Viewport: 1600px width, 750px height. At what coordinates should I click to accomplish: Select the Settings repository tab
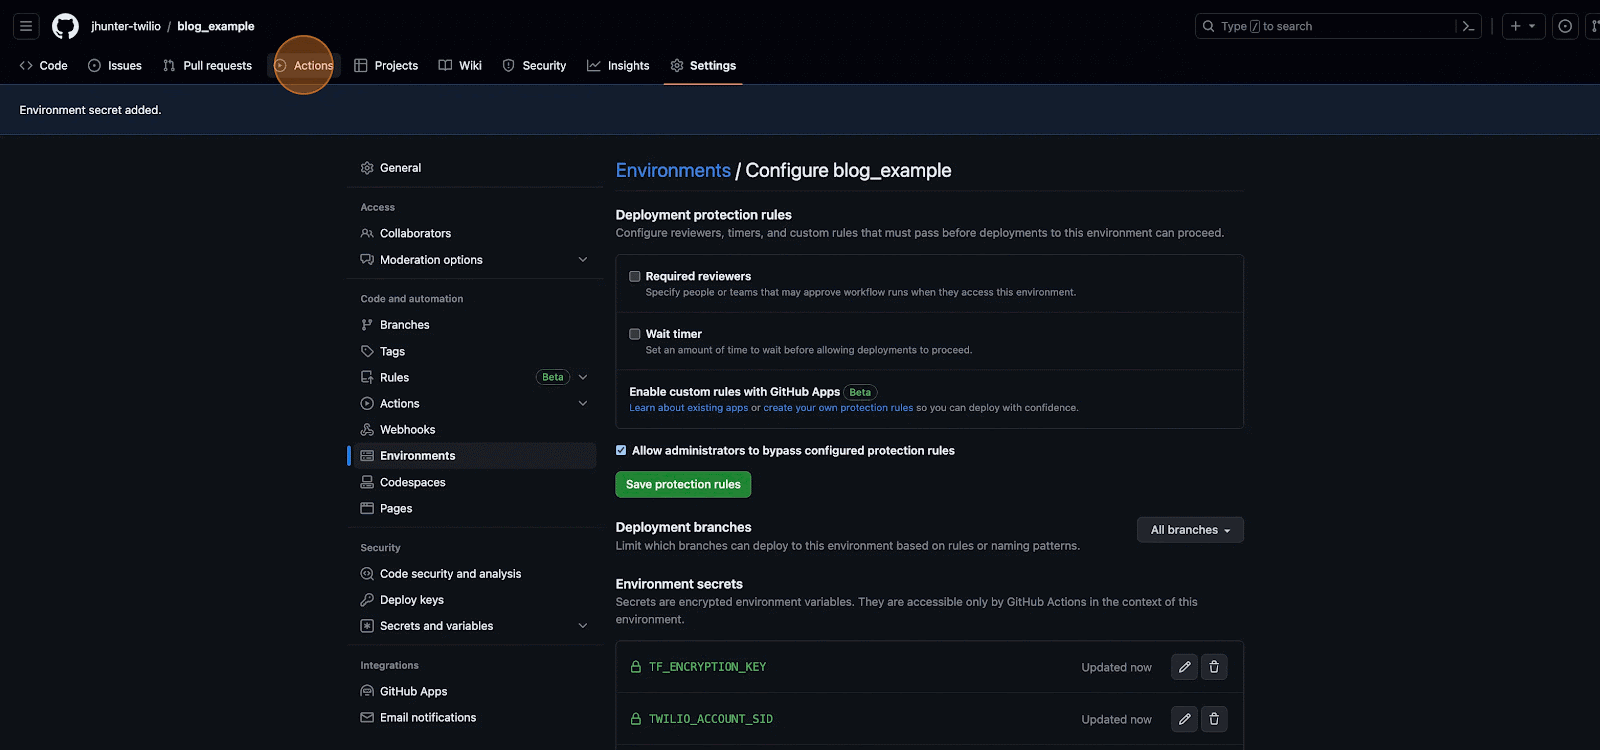(x=703, y=66)
